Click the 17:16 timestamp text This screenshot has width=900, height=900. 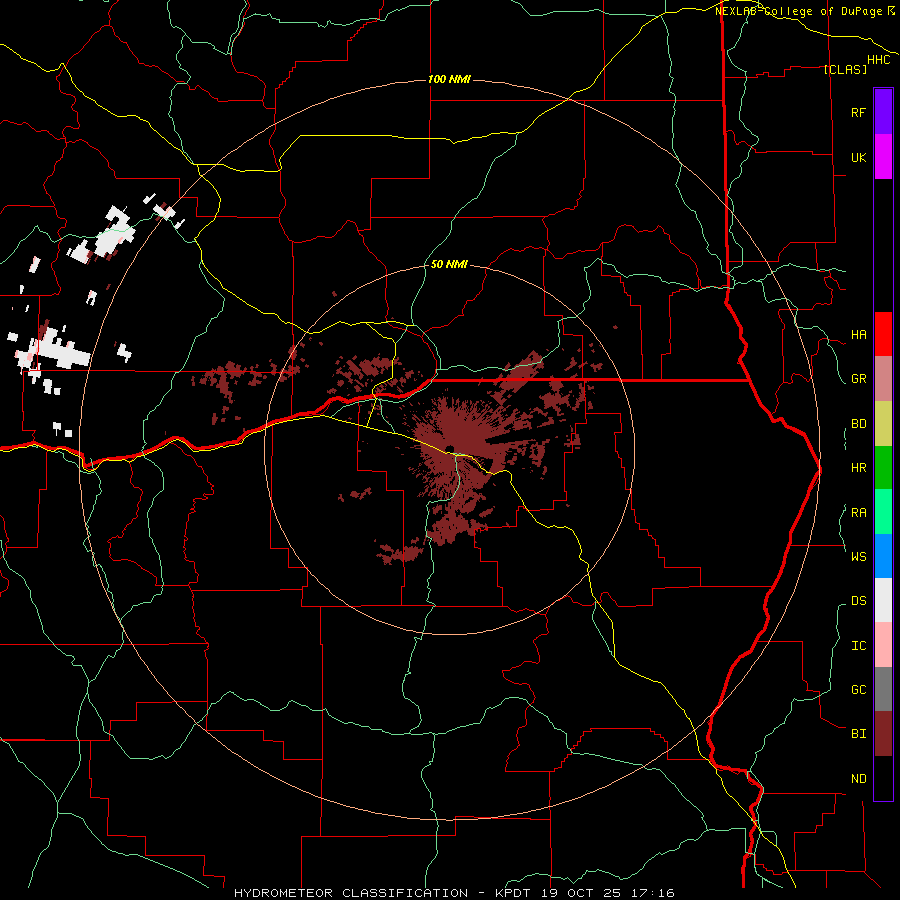click(x=651, y=893)
